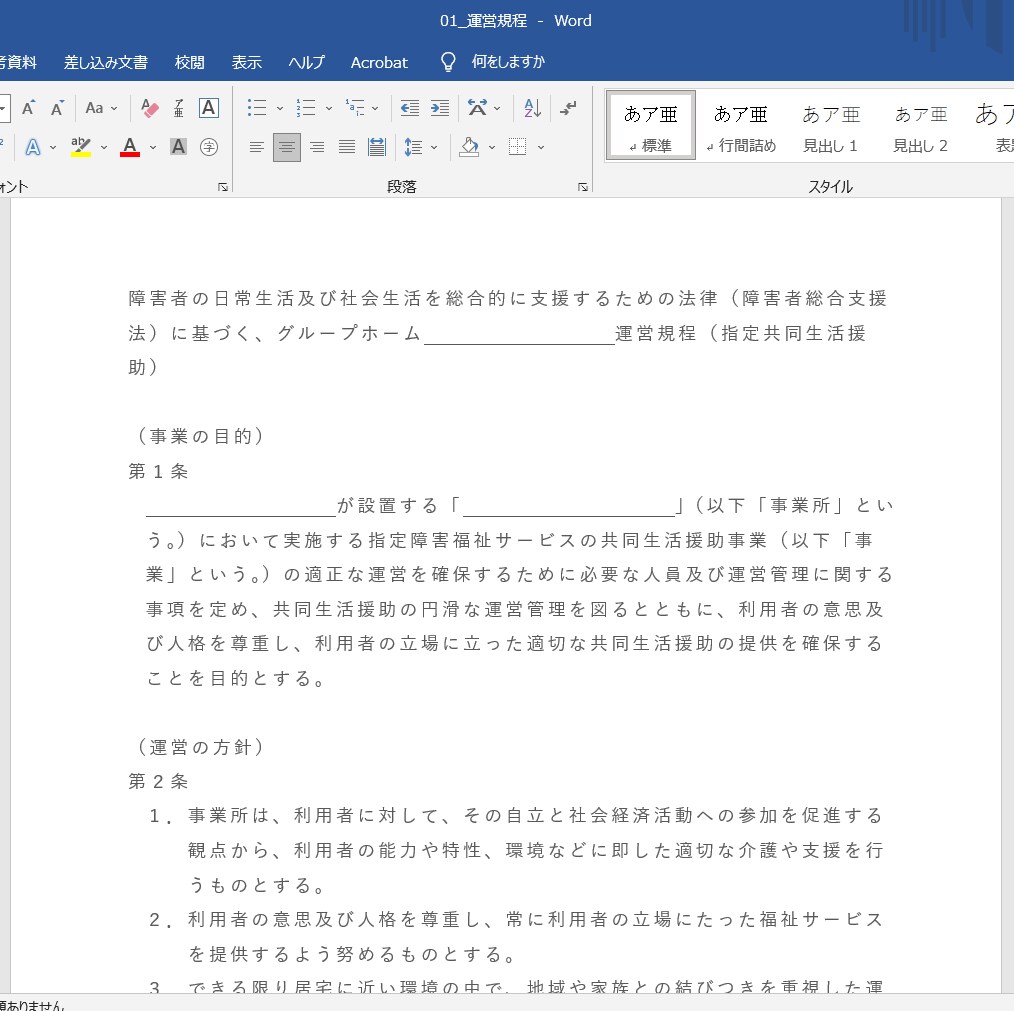Viewport: 1014px width, 1011px height.
Task: Apply the 標準 (Normal) style
Action: point(651,125)
